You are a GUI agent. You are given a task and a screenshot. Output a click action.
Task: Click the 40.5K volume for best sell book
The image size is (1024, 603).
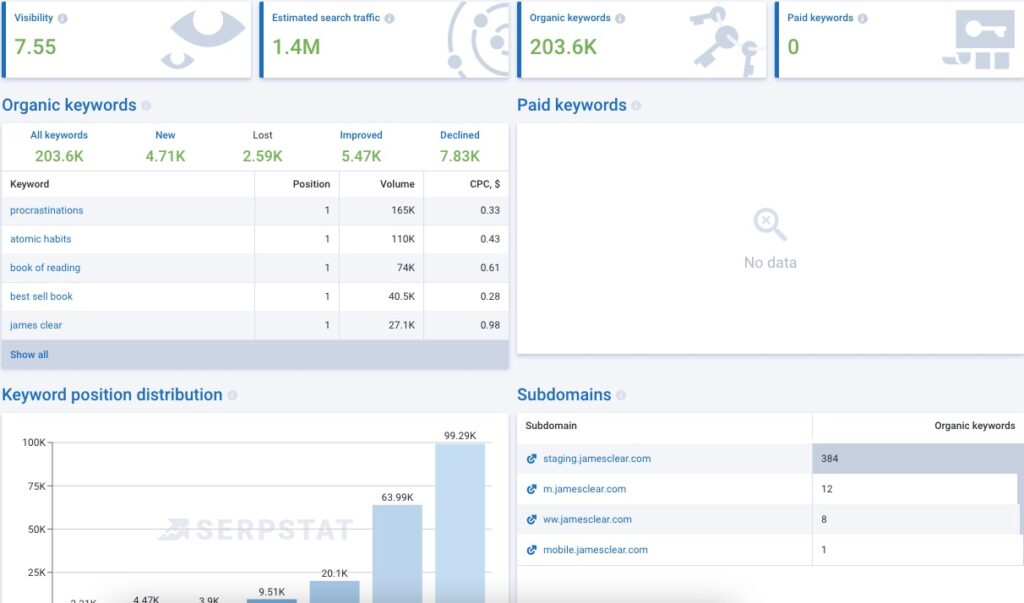tap(402, 297)
